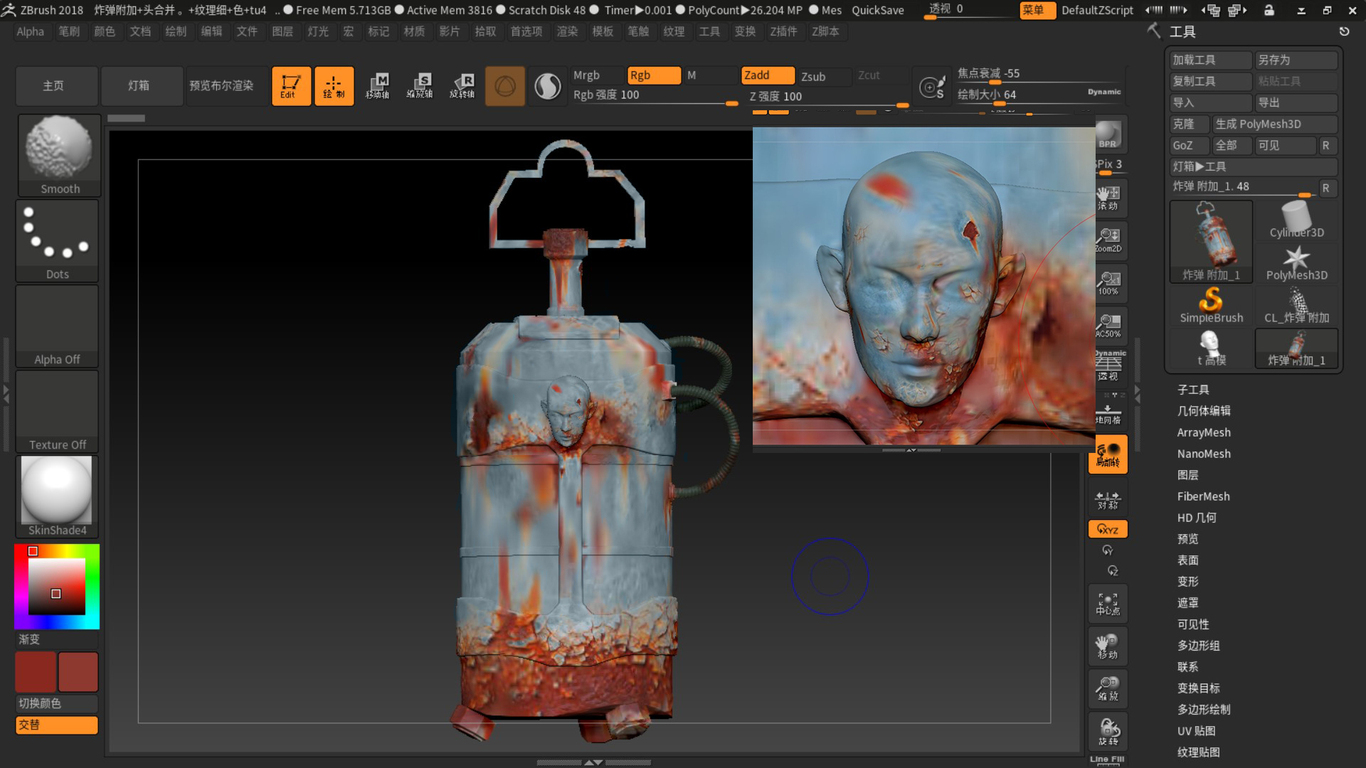
Task: Click the 加载工具 (Load Tool) button
Action: pos(1211,60)
